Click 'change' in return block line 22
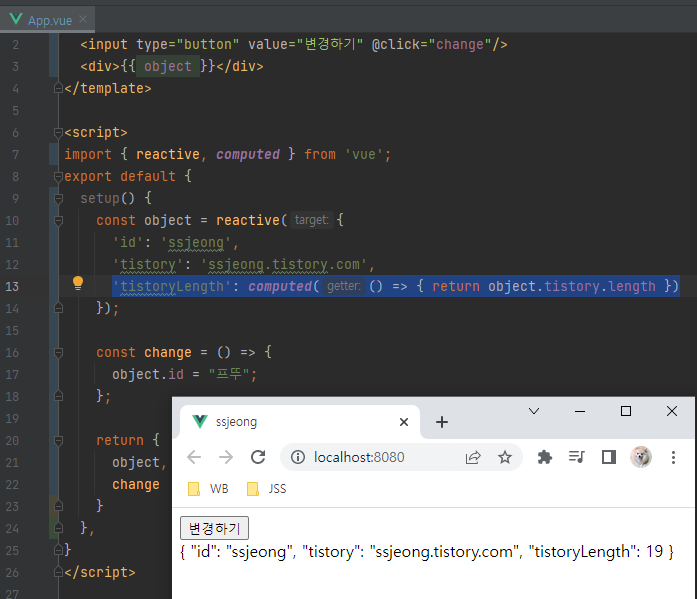Image resolution: width=697 pixels, height=599 pixels. point(136,484)
